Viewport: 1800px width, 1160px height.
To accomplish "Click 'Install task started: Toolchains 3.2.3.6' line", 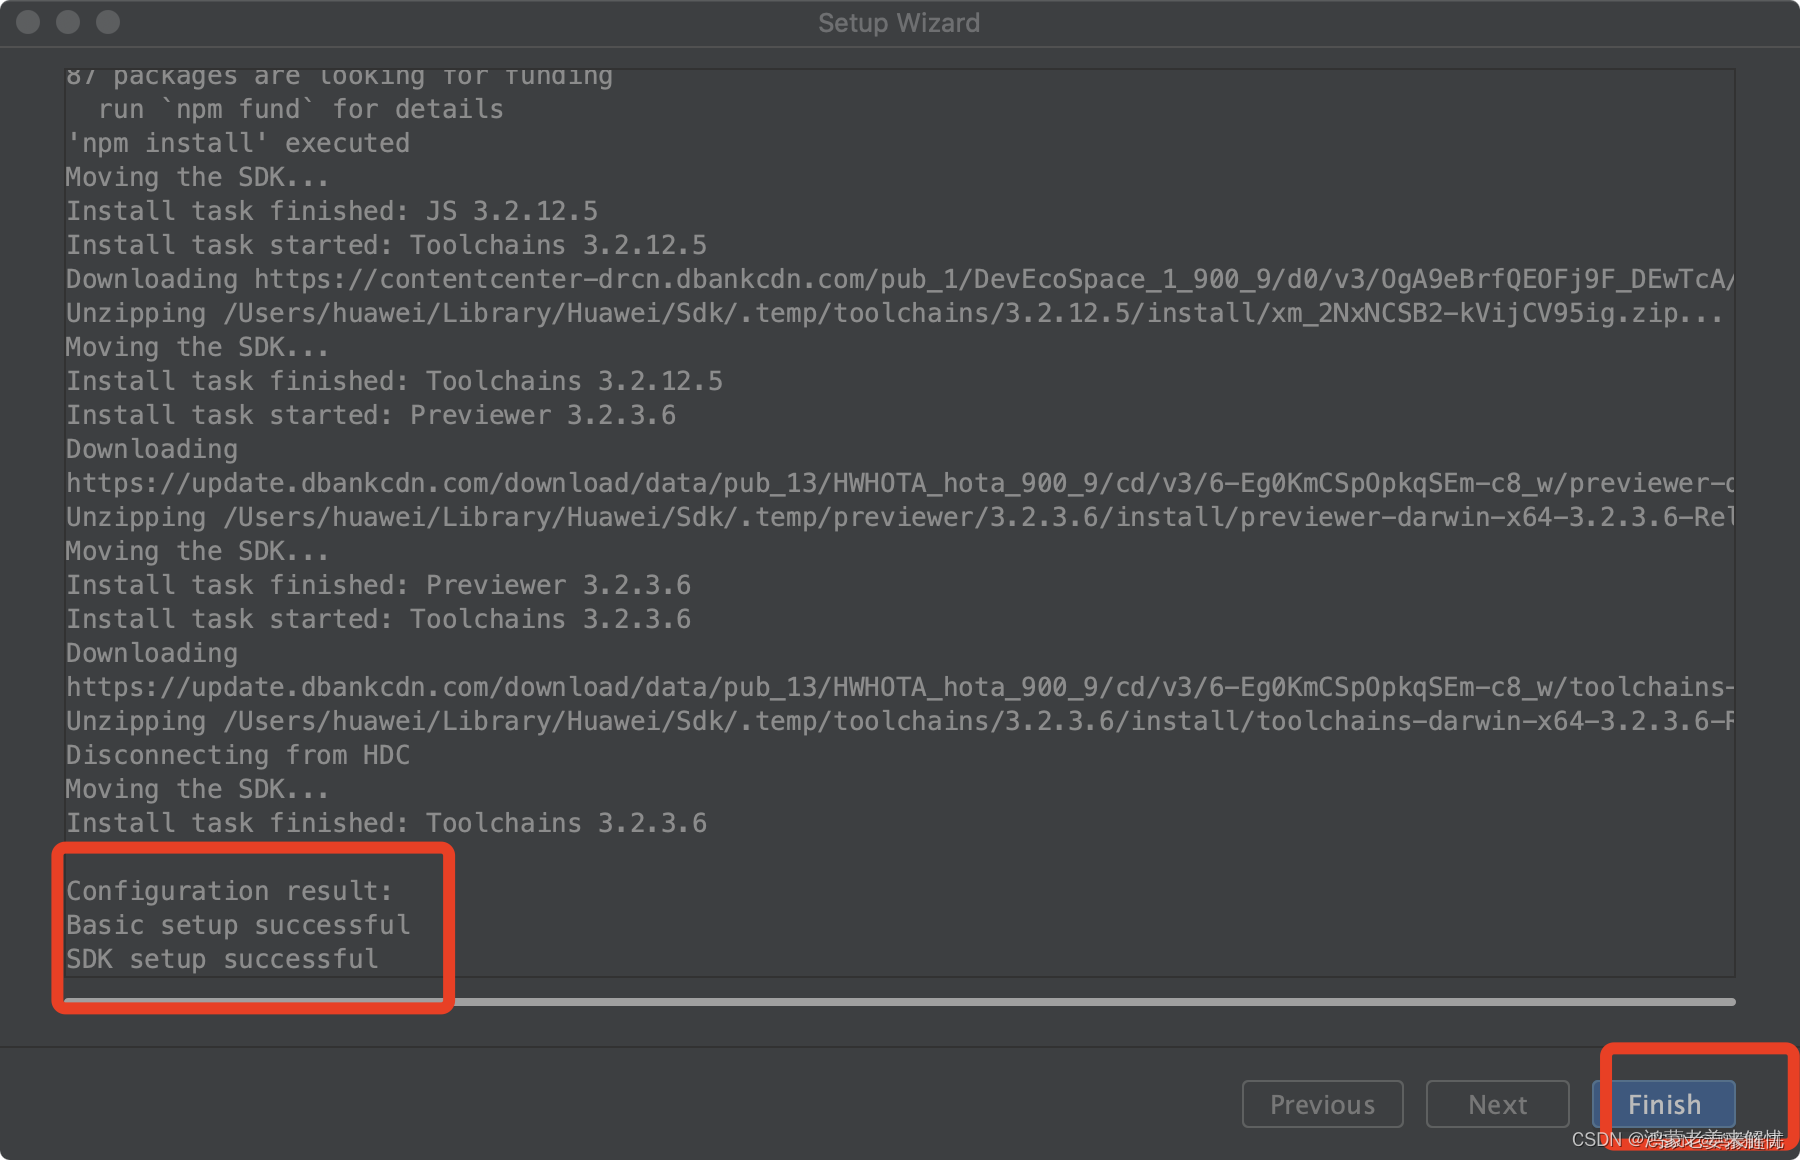I will coord(378,619).
